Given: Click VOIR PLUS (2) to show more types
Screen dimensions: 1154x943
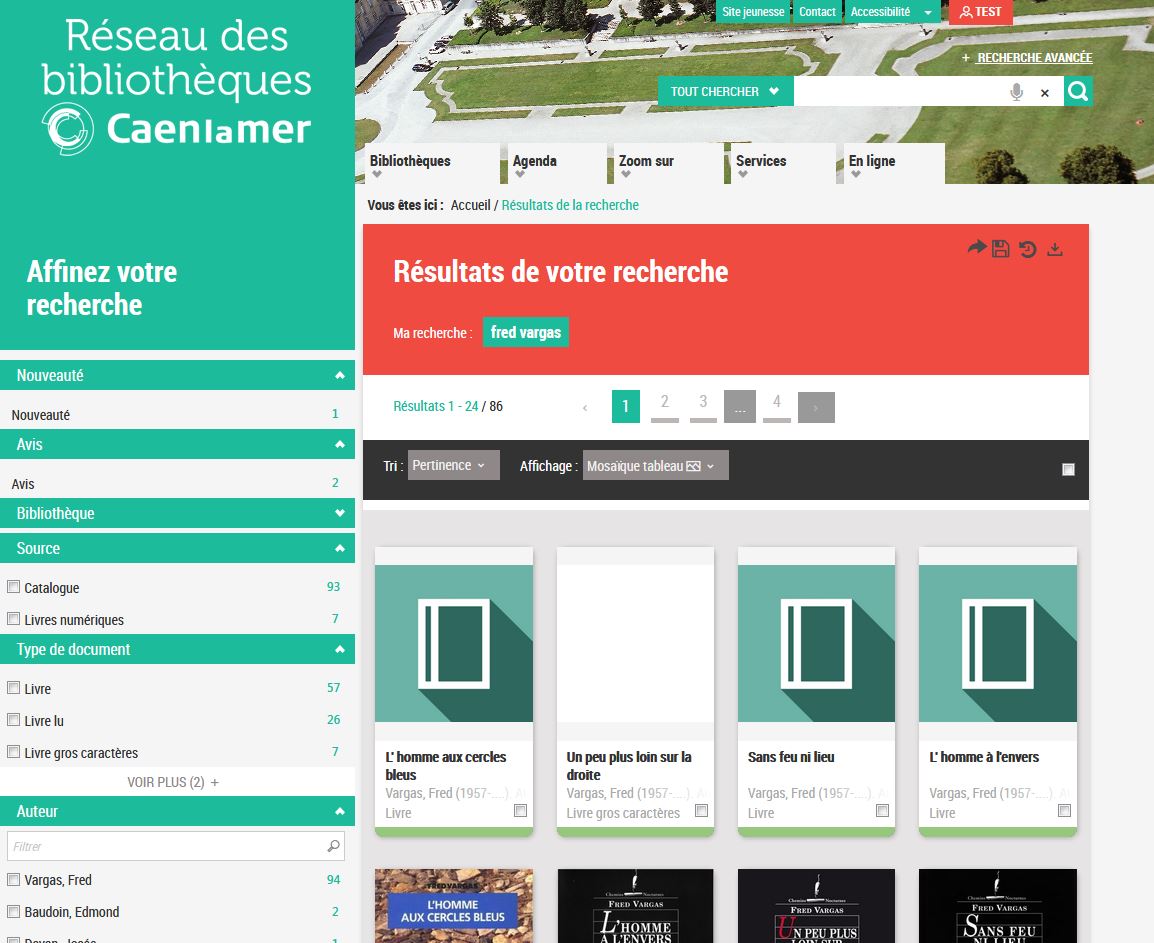Looking at the screenshot, I should (173, 782).
